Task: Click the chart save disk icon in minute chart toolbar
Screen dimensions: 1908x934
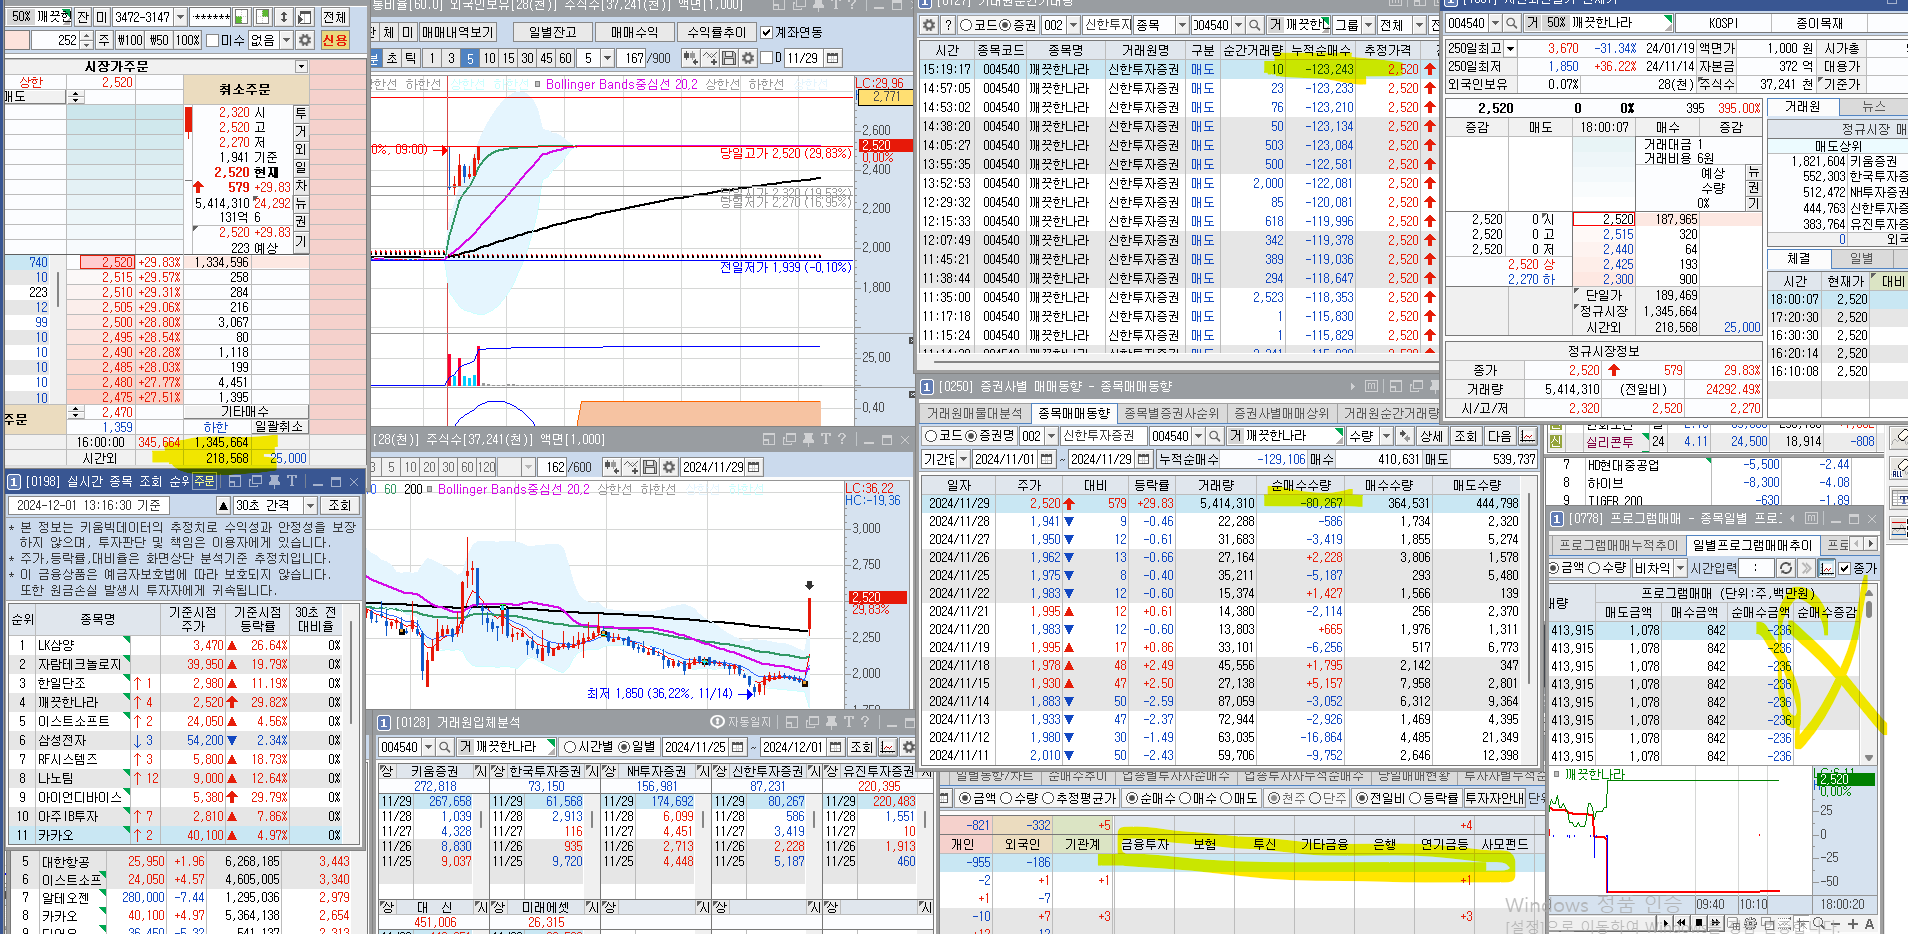Action: click(x=729, y=59)
